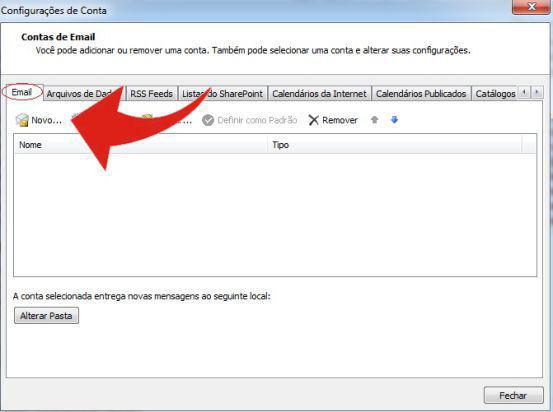Close the Configurações de Conta window
Screen dimensions: 553x412
coord(531,7)
